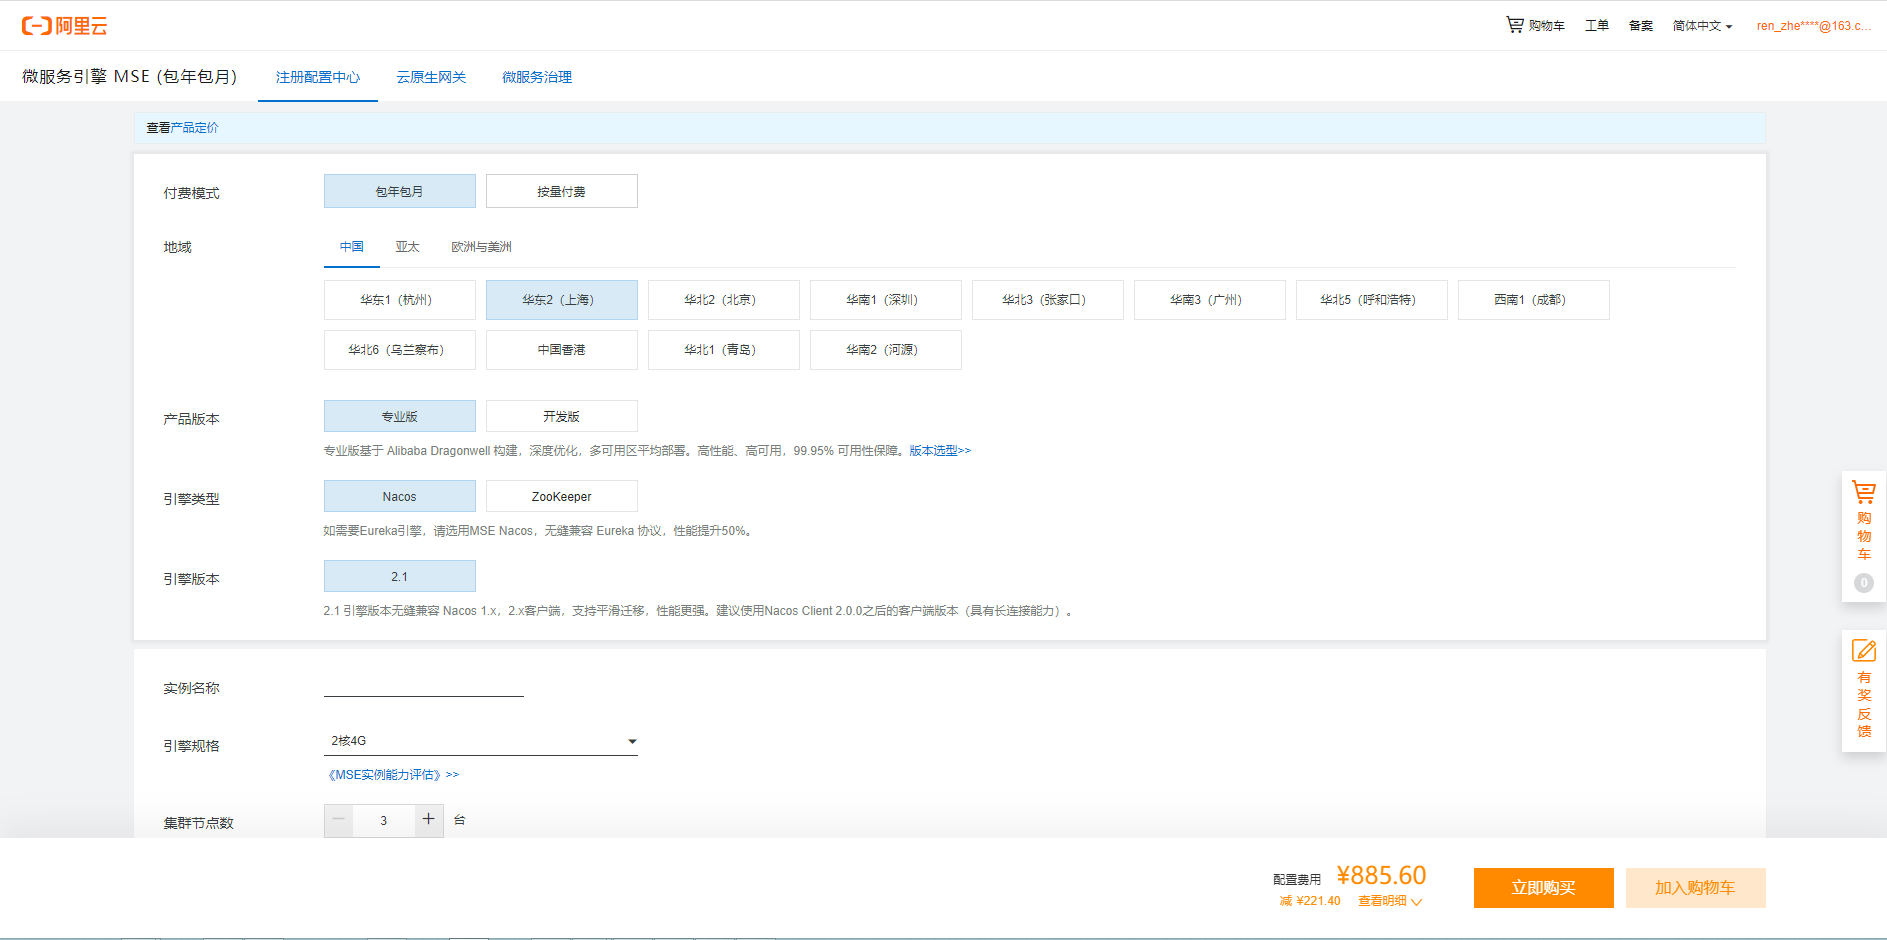Switch to the 亚太 region tab
Screen dimensions: 1887x940
407,247
